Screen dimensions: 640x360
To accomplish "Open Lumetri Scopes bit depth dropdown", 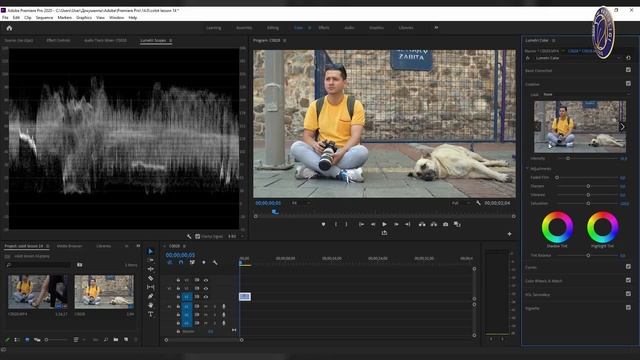I will [236, 236].
